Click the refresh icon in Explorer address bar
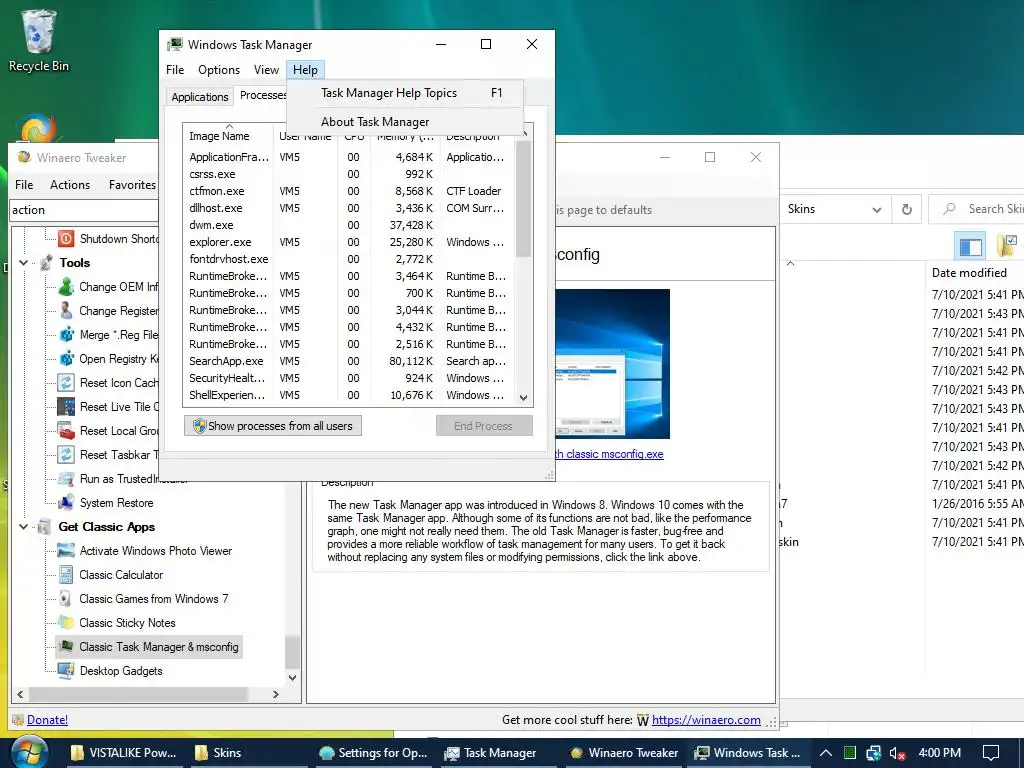 (x=906, y=210)
